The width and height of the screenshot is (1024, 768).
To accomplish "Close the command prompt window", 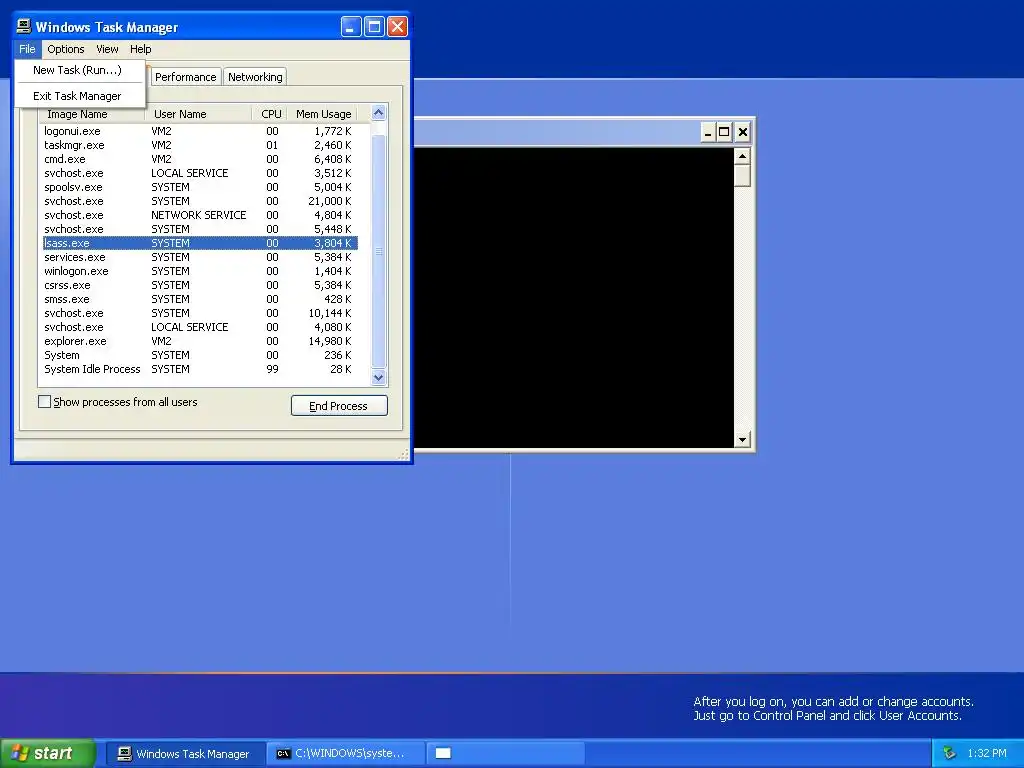I will point(743,133).
